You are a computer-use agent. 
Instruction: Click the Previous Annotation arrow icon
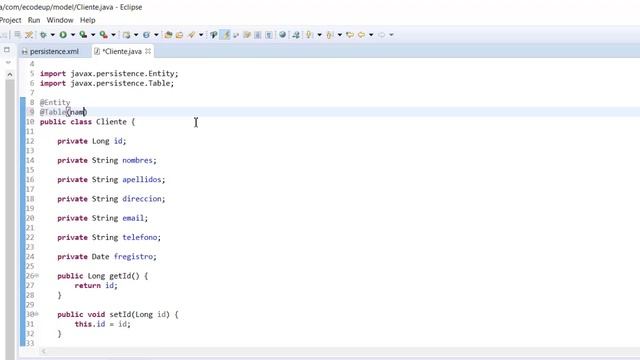click(330, 35)
